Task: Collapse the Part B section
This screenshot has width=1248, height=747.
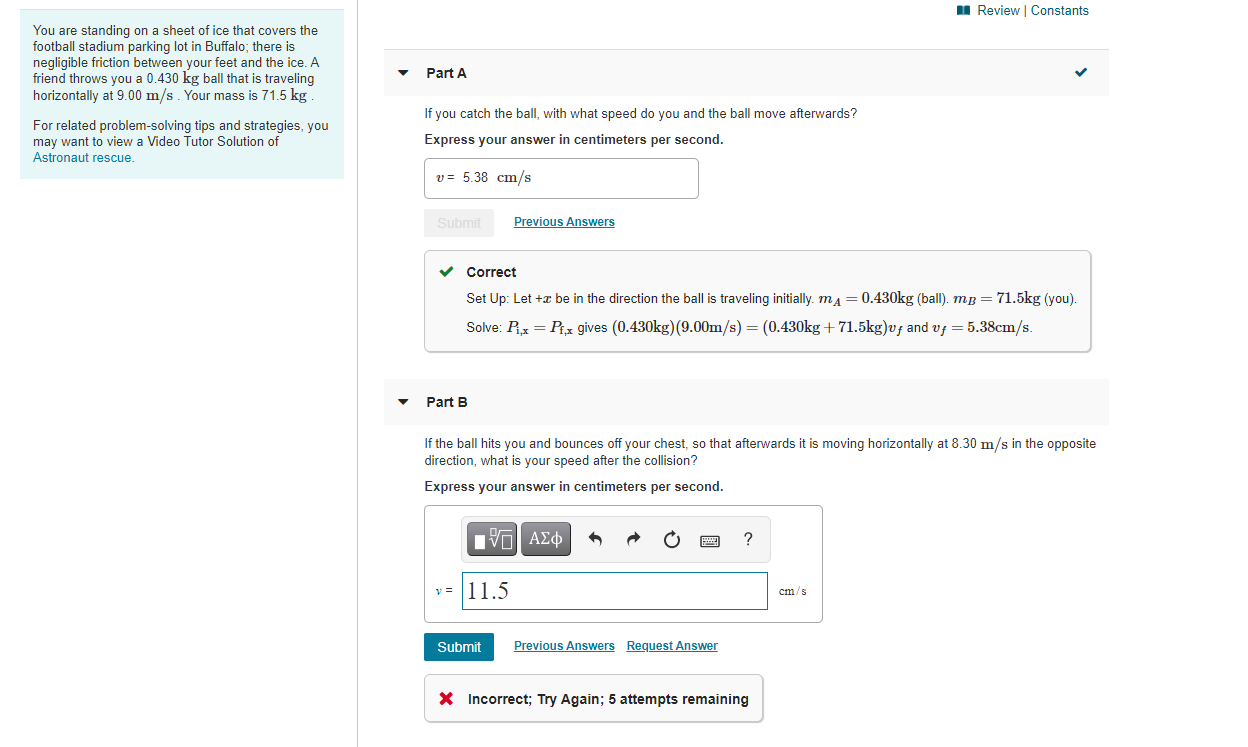Action: pyautogui.click(x=402, y=401)
